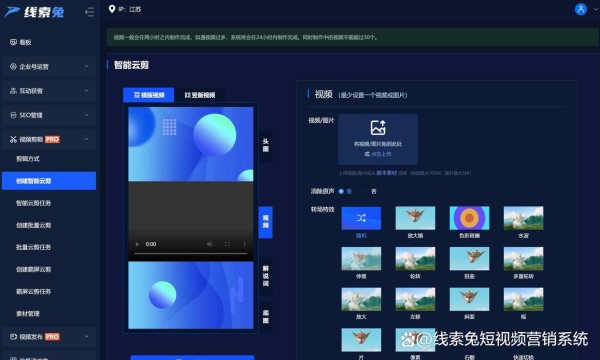Choose the 色彩斑斓 transition thumbnail
600x360 pixels.
(x=469, y=218)
